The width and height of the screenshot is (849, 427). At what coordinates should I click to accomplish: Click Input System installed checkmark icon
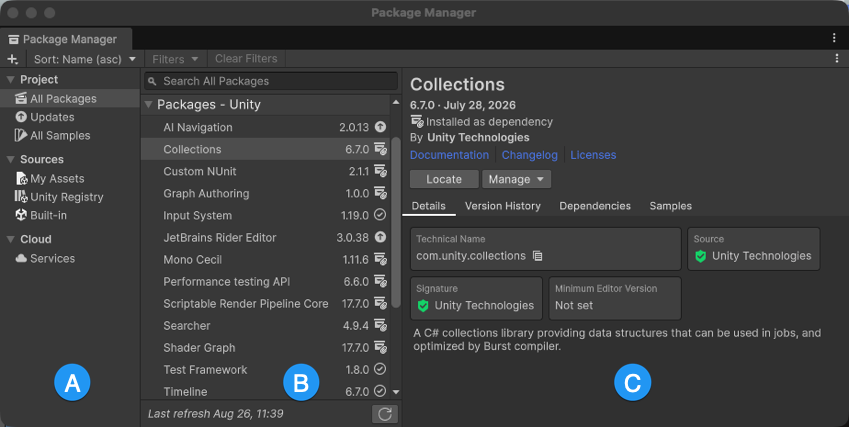point(381,215)
